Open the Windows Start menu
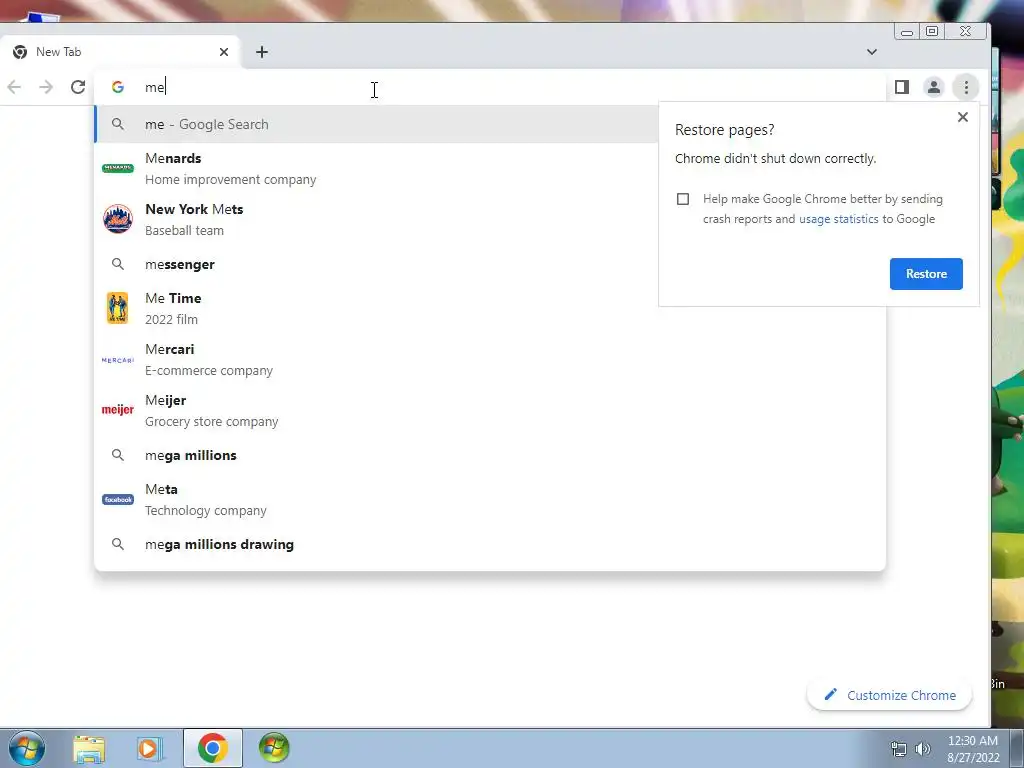This screenshot has width=1024, height=768. 27,748
